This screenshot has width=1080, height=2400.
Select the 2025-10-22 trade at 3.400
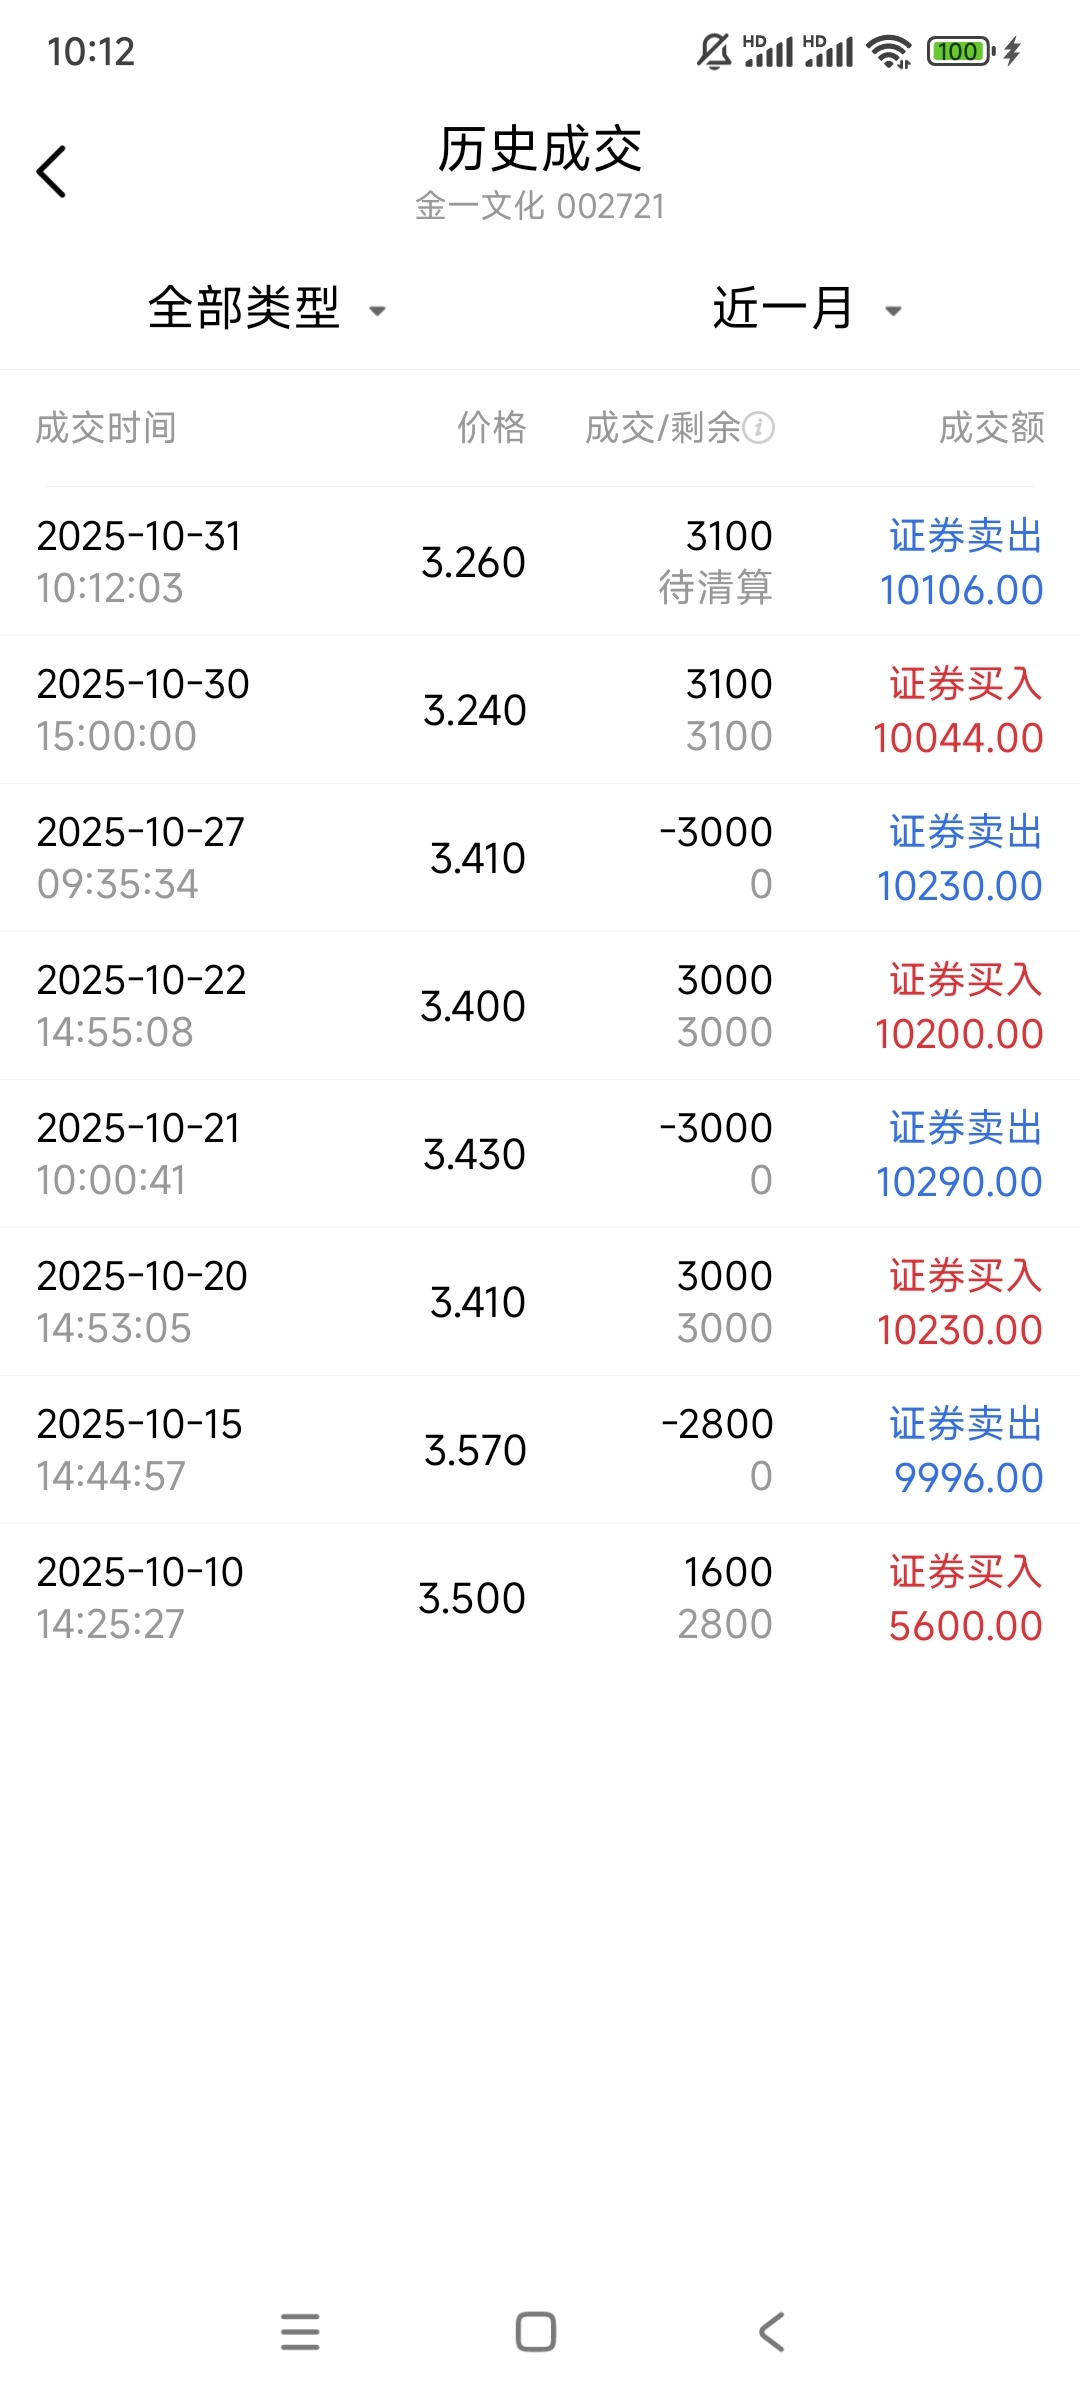point(540,1006)
